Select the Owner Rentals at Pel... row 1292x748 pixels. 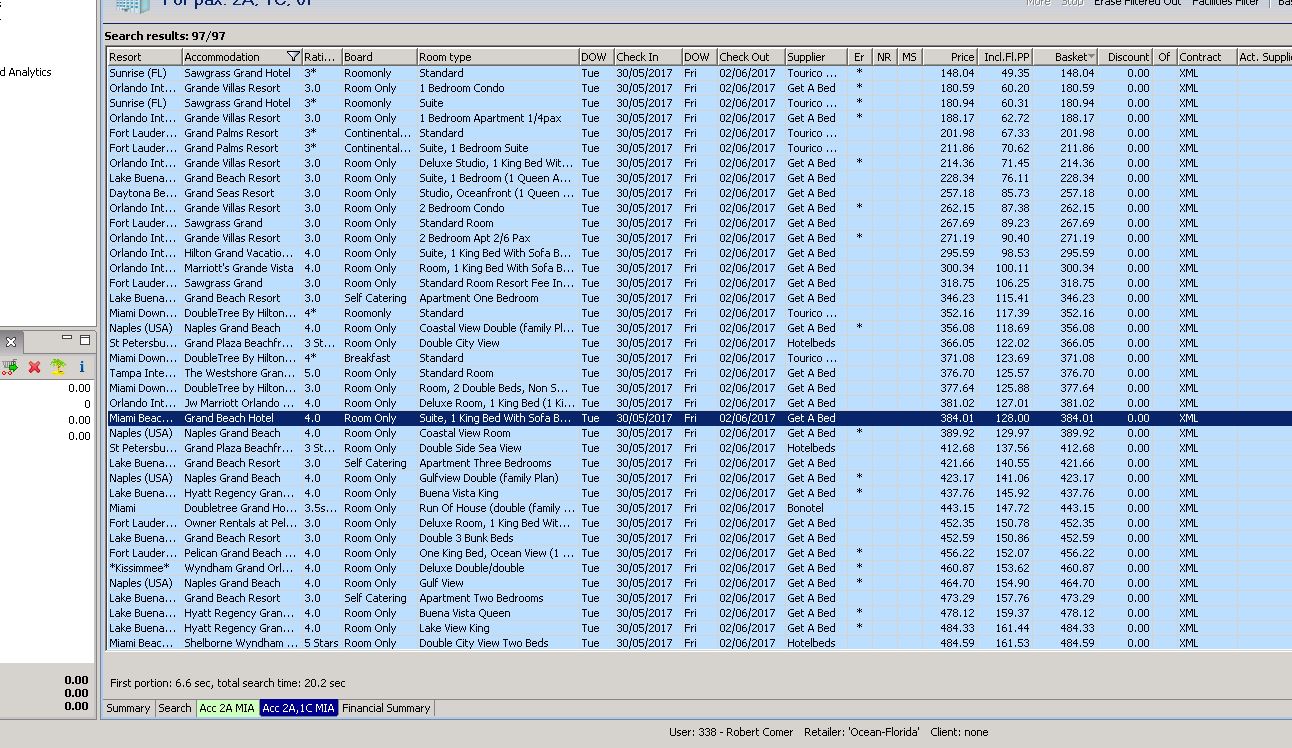click(x=699, y=523)
